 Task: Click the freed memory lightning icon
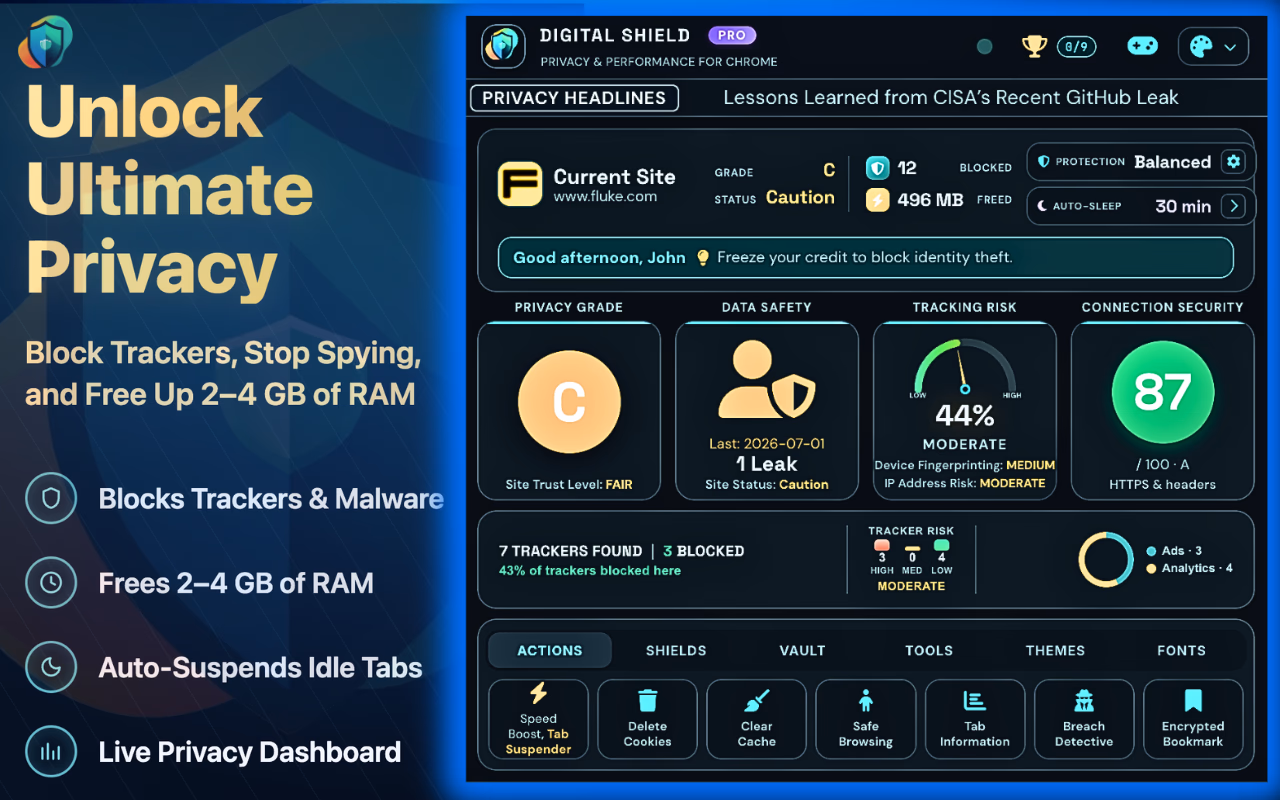[877, 200]
